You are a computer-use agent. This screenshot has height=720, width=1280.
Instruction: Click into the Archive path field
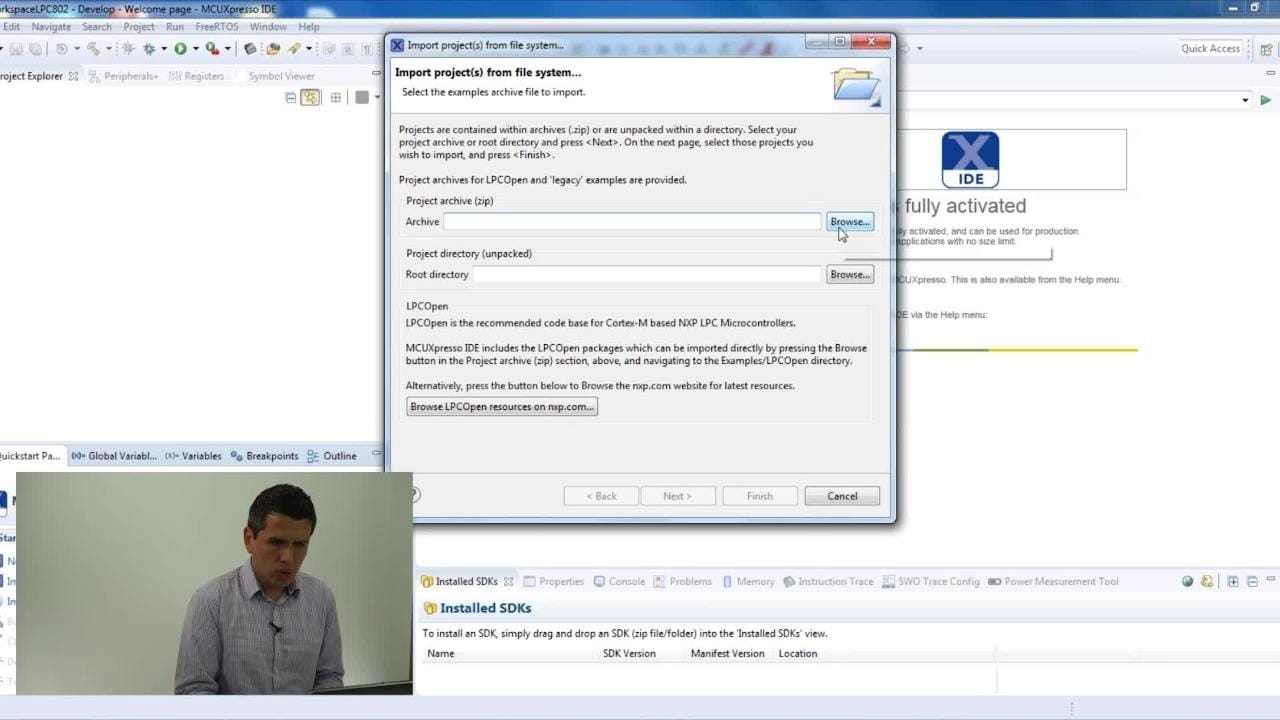[632, 222]
